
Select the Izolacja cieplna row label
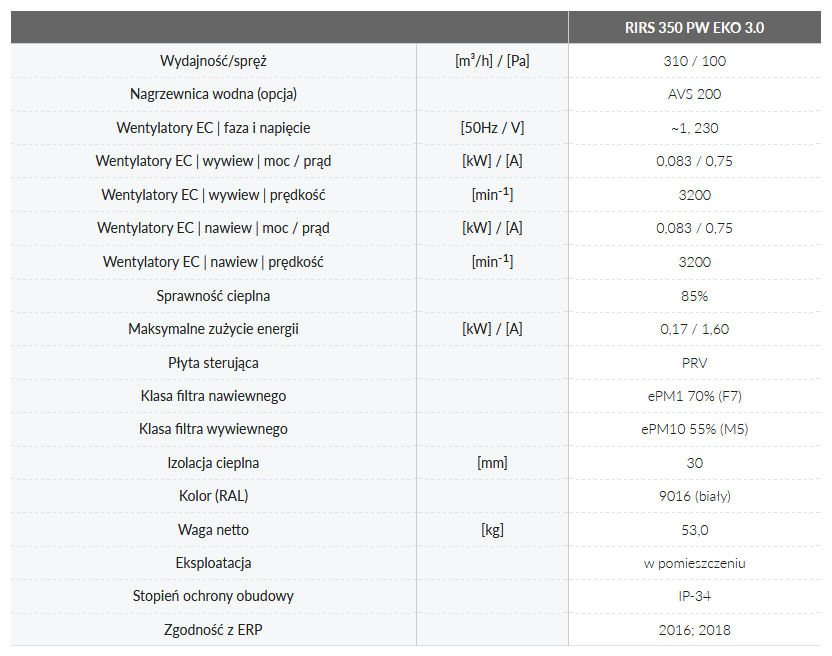tap(213, 463)
